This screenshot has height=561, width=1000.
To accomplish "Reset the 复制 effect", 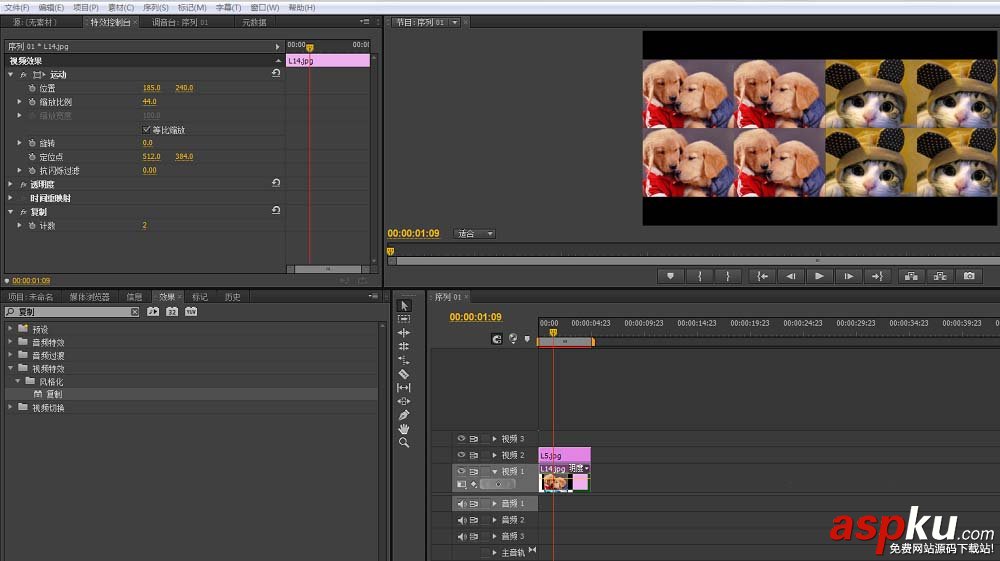I will pos(276,210).
